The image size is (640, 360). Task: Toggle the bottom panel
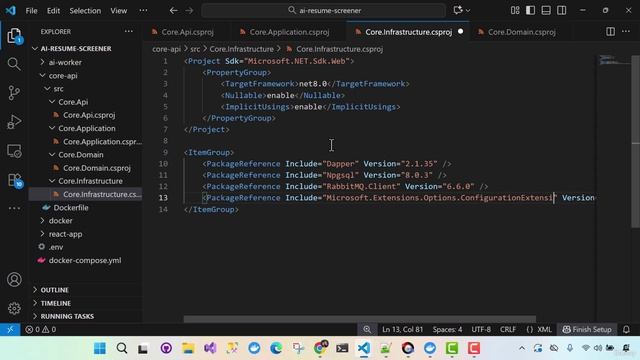pyautogui.click(x=546, y=10)
